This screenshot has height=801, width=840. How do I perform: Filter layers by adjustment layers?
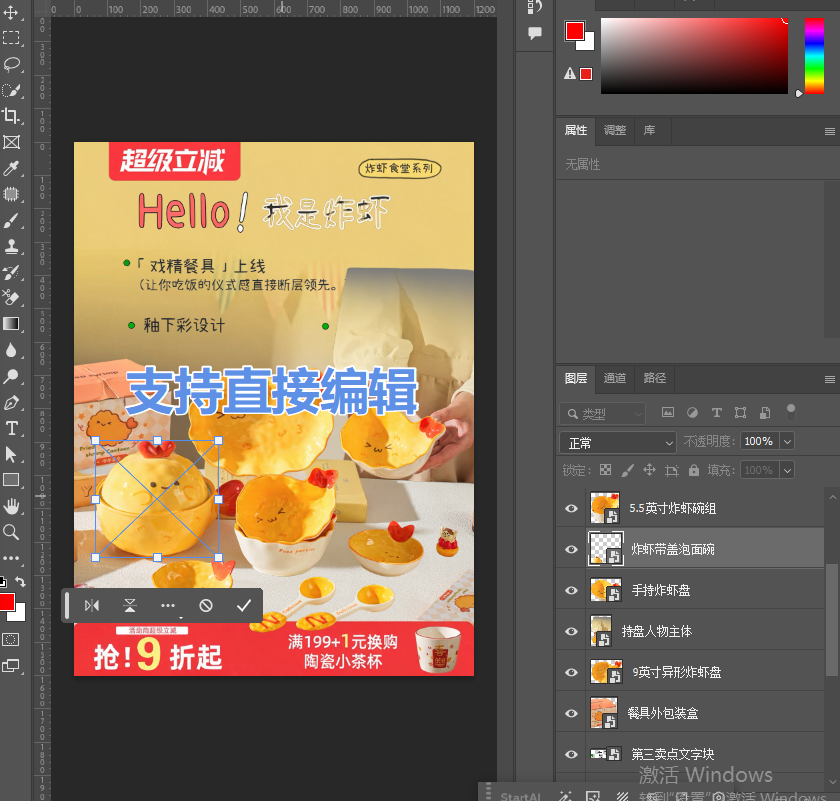[x=692, y=412]
